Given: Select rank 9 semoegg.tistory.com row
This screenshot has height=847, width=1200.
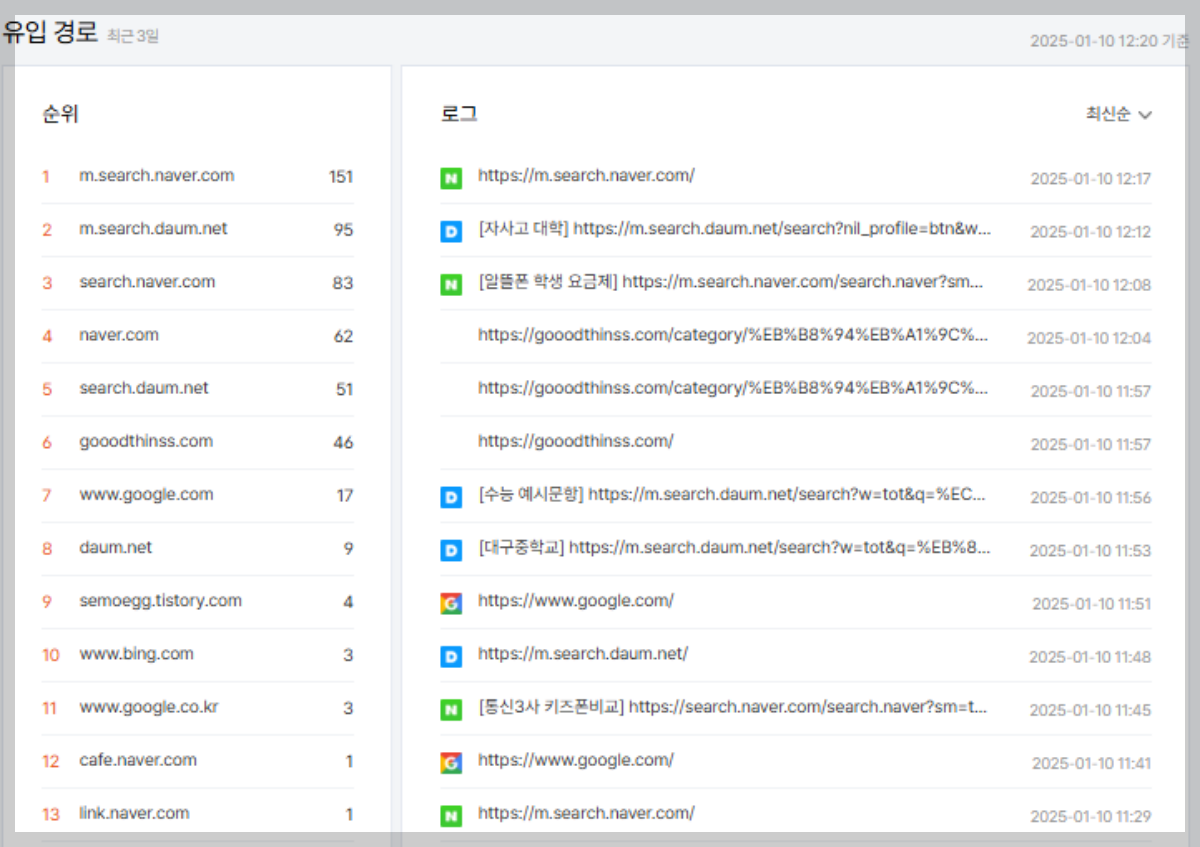Looking at the screenshot, I should click(198, 601).
